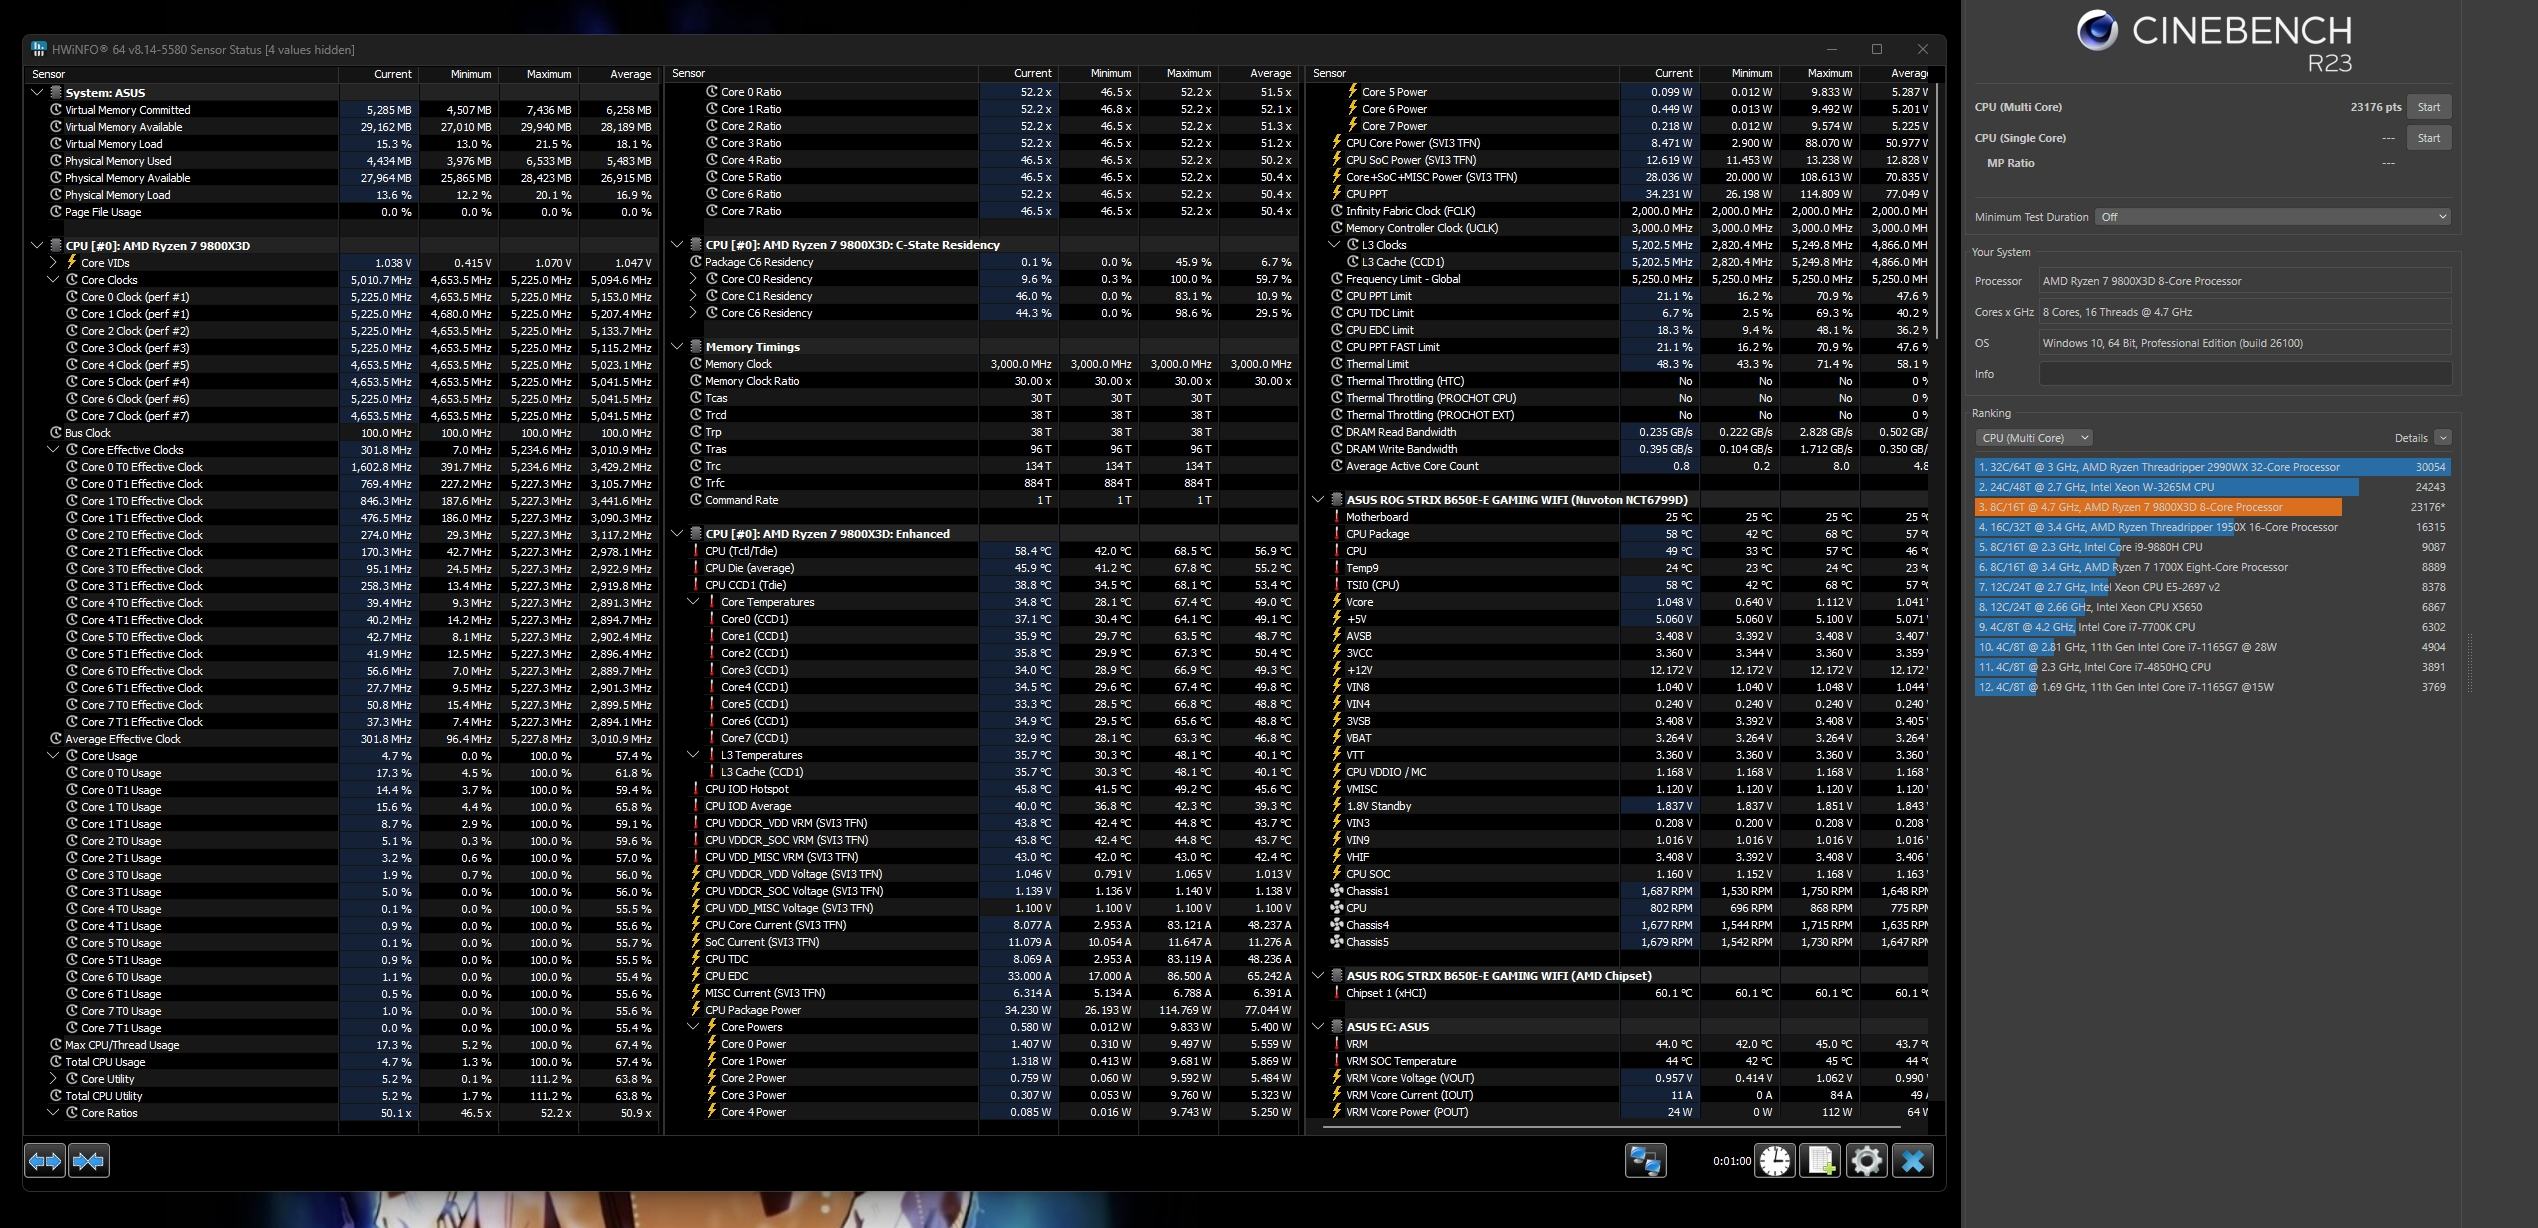
Task: Click the fan icon beside Chassis1
Action: (1337, 891)
